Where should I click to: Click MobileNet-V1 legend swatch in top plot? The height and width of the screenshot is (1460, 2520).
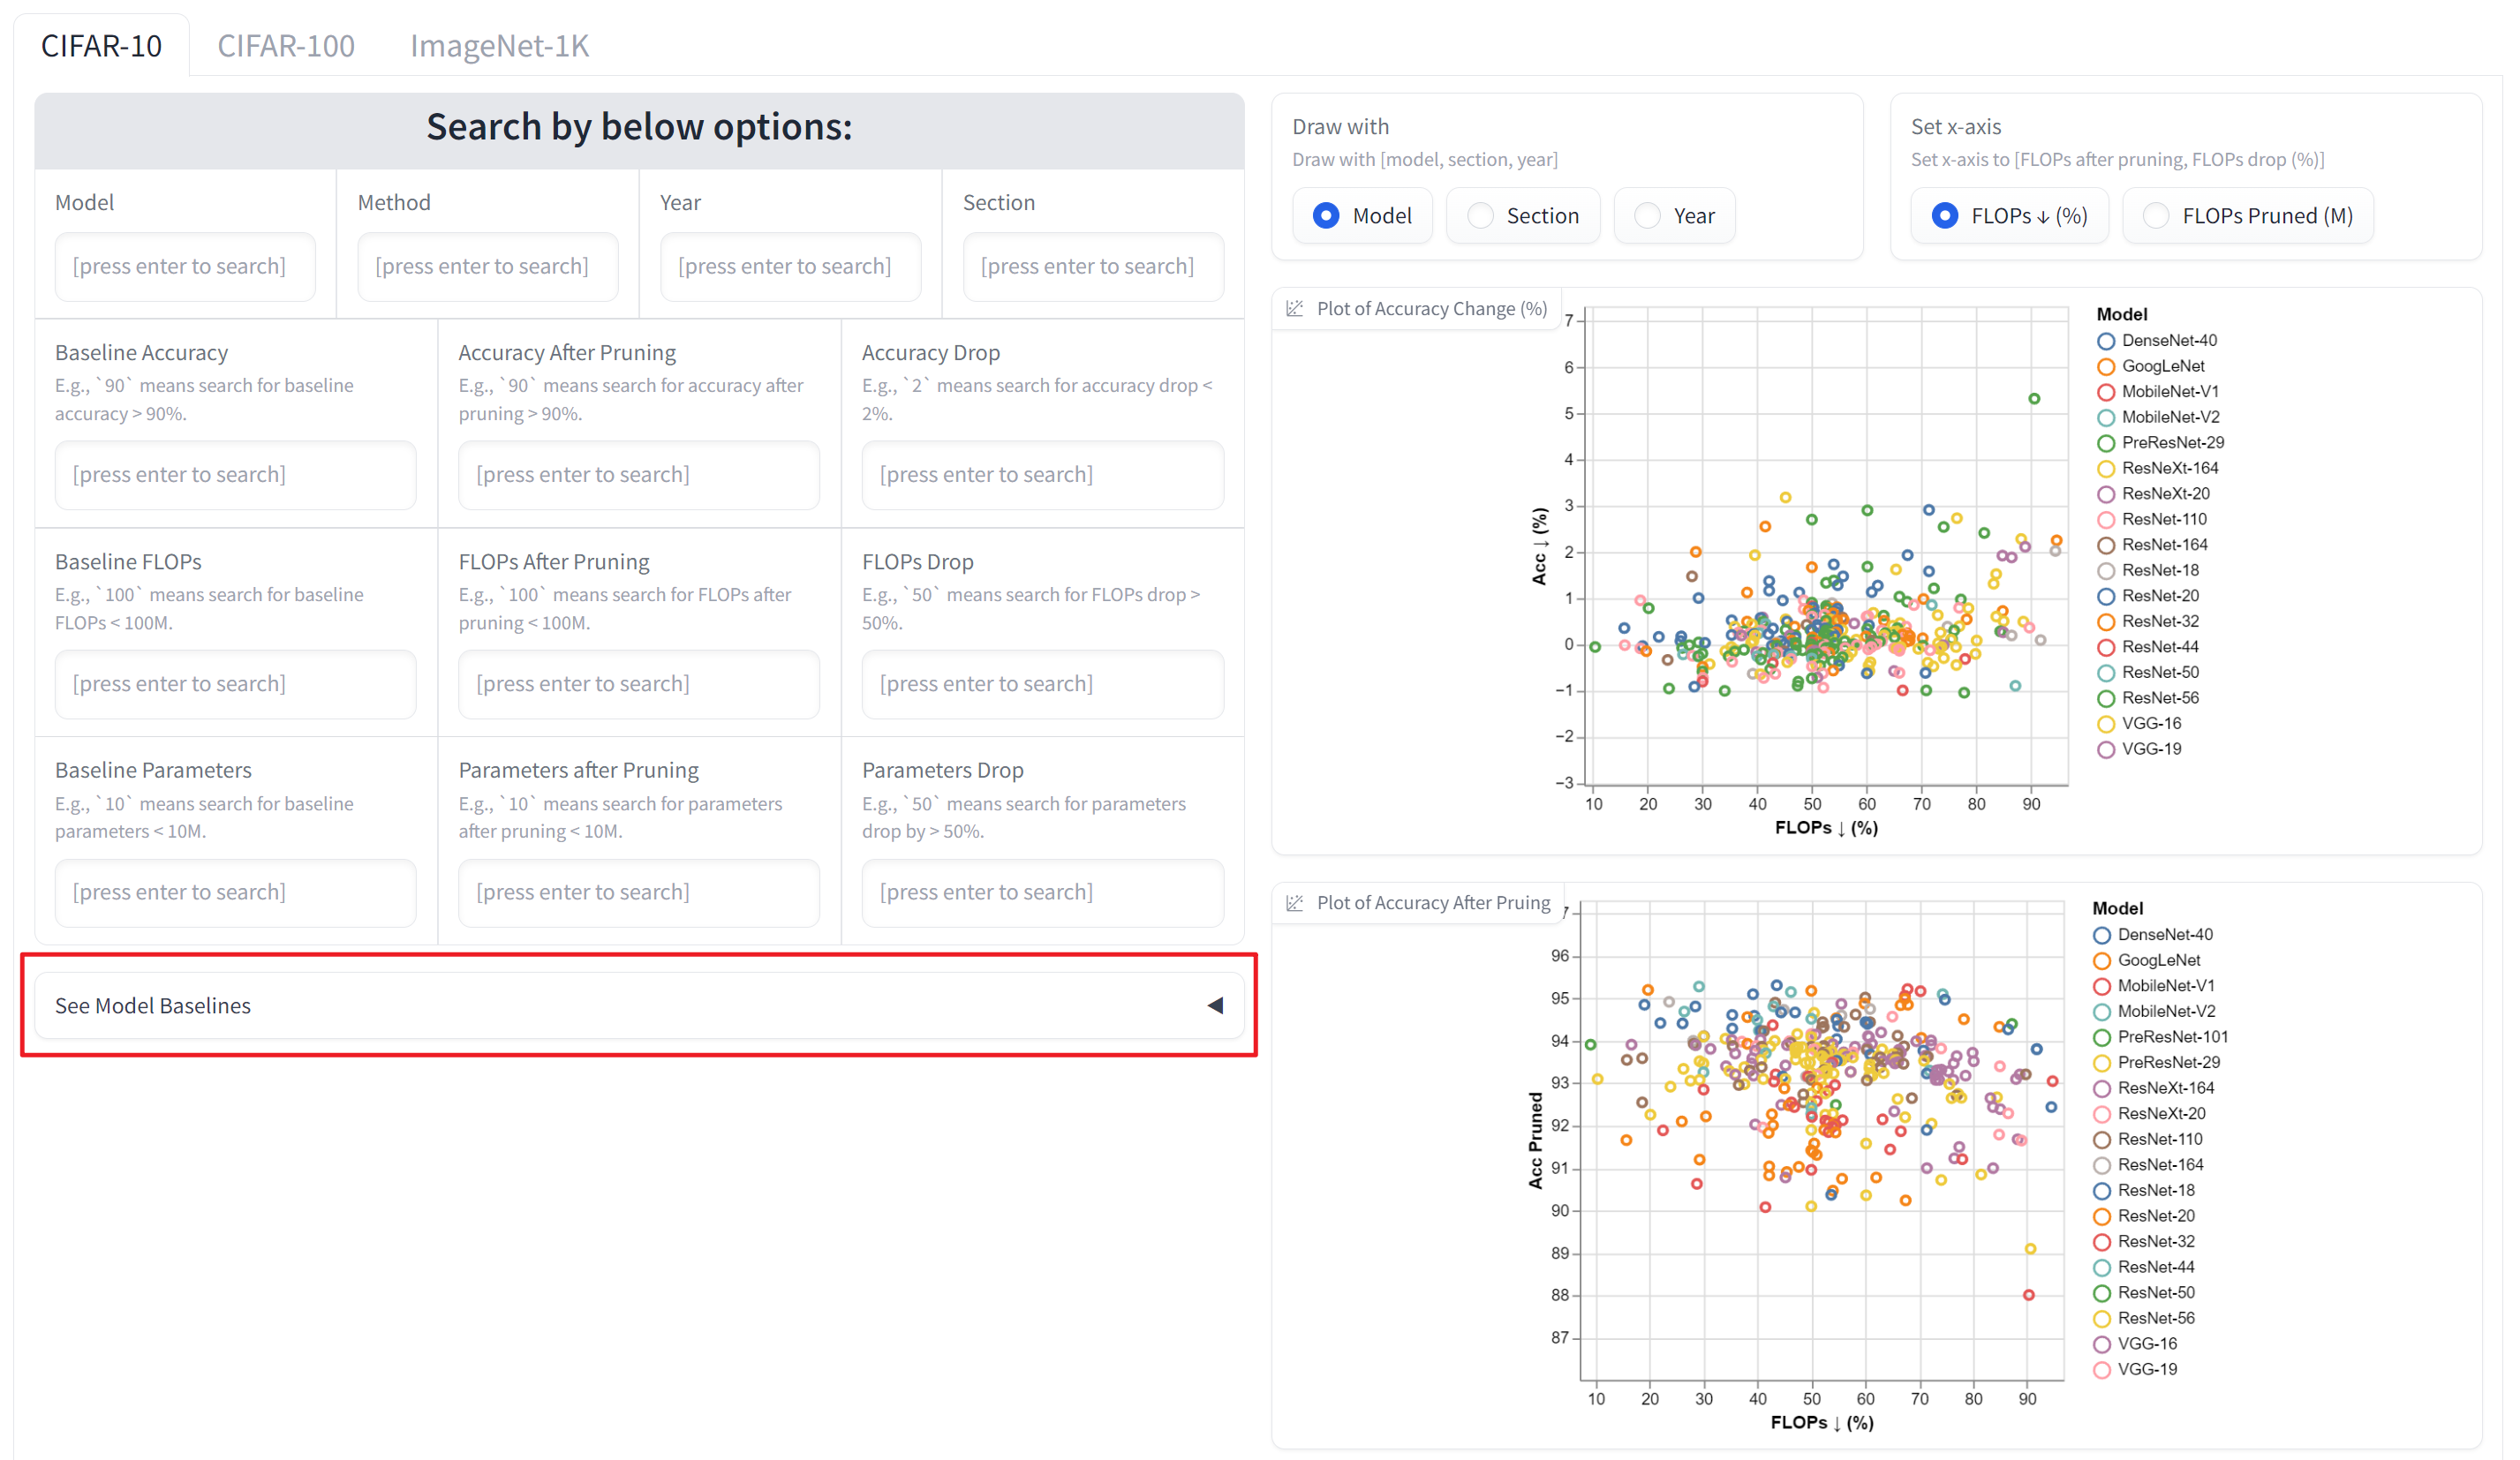coord(2105,392)
